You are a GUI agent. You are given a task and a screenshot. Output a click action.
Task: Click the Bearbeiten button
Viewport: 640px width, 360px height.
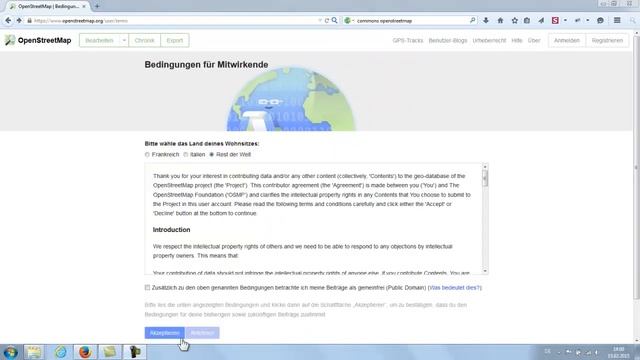coord(99,40)
